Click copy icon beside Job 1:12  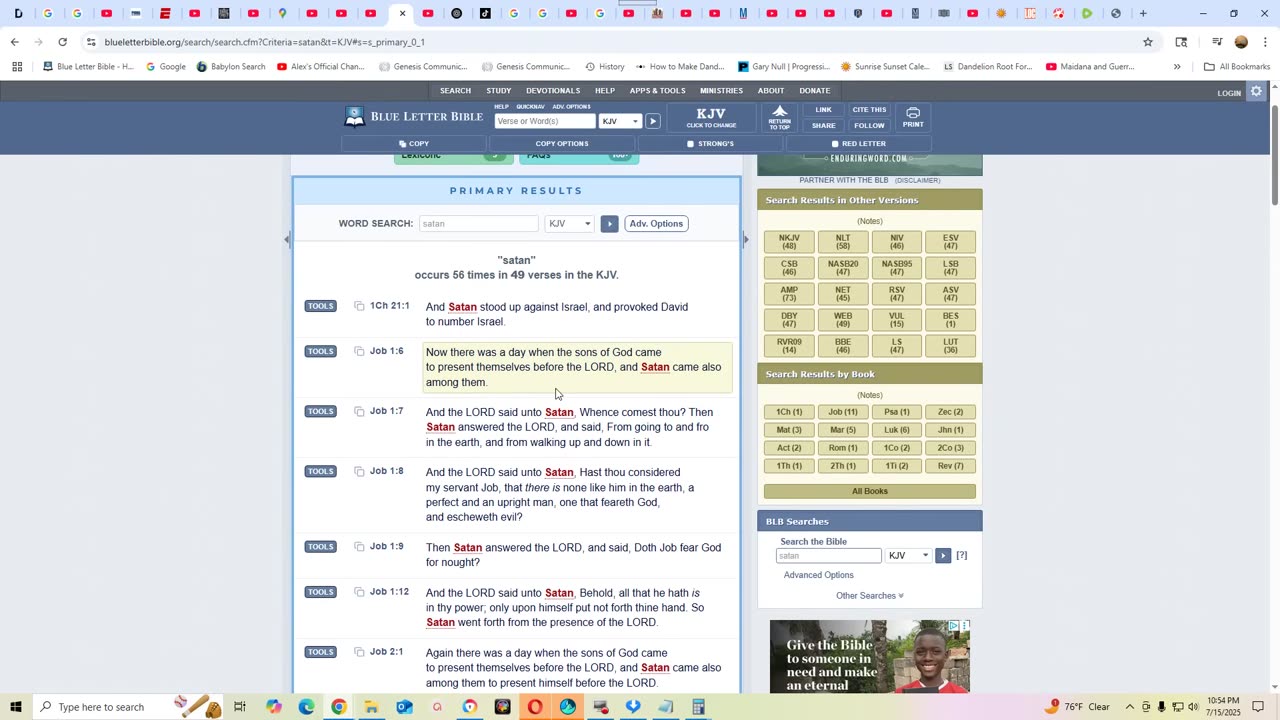359,592
